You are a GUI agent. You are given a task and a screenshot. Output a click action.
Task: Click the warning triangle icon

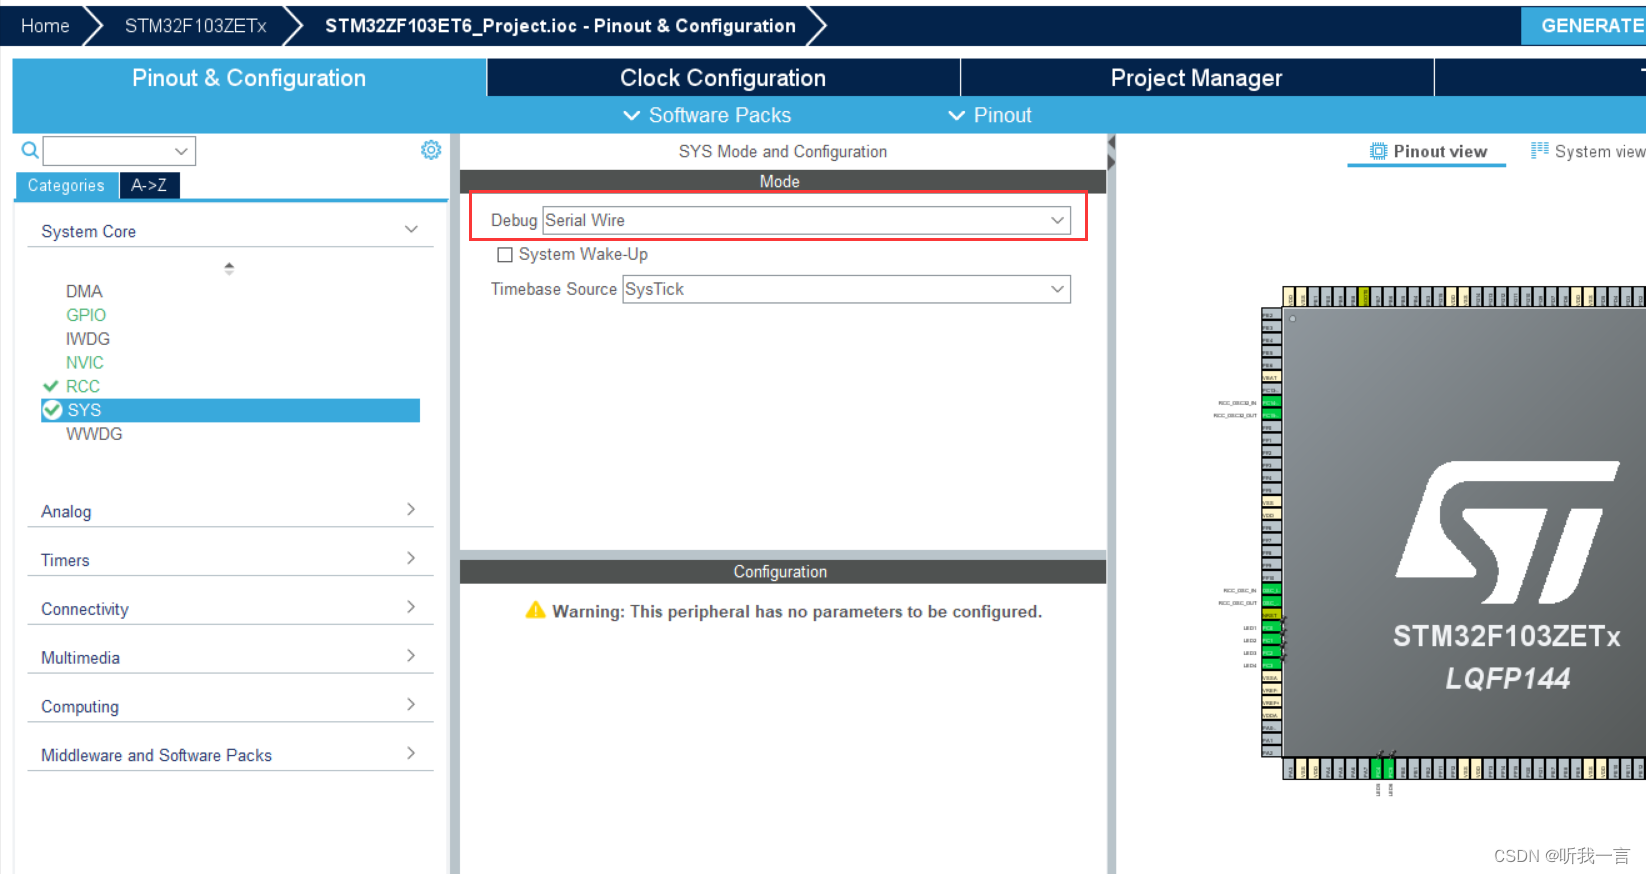tap(536, 610)
